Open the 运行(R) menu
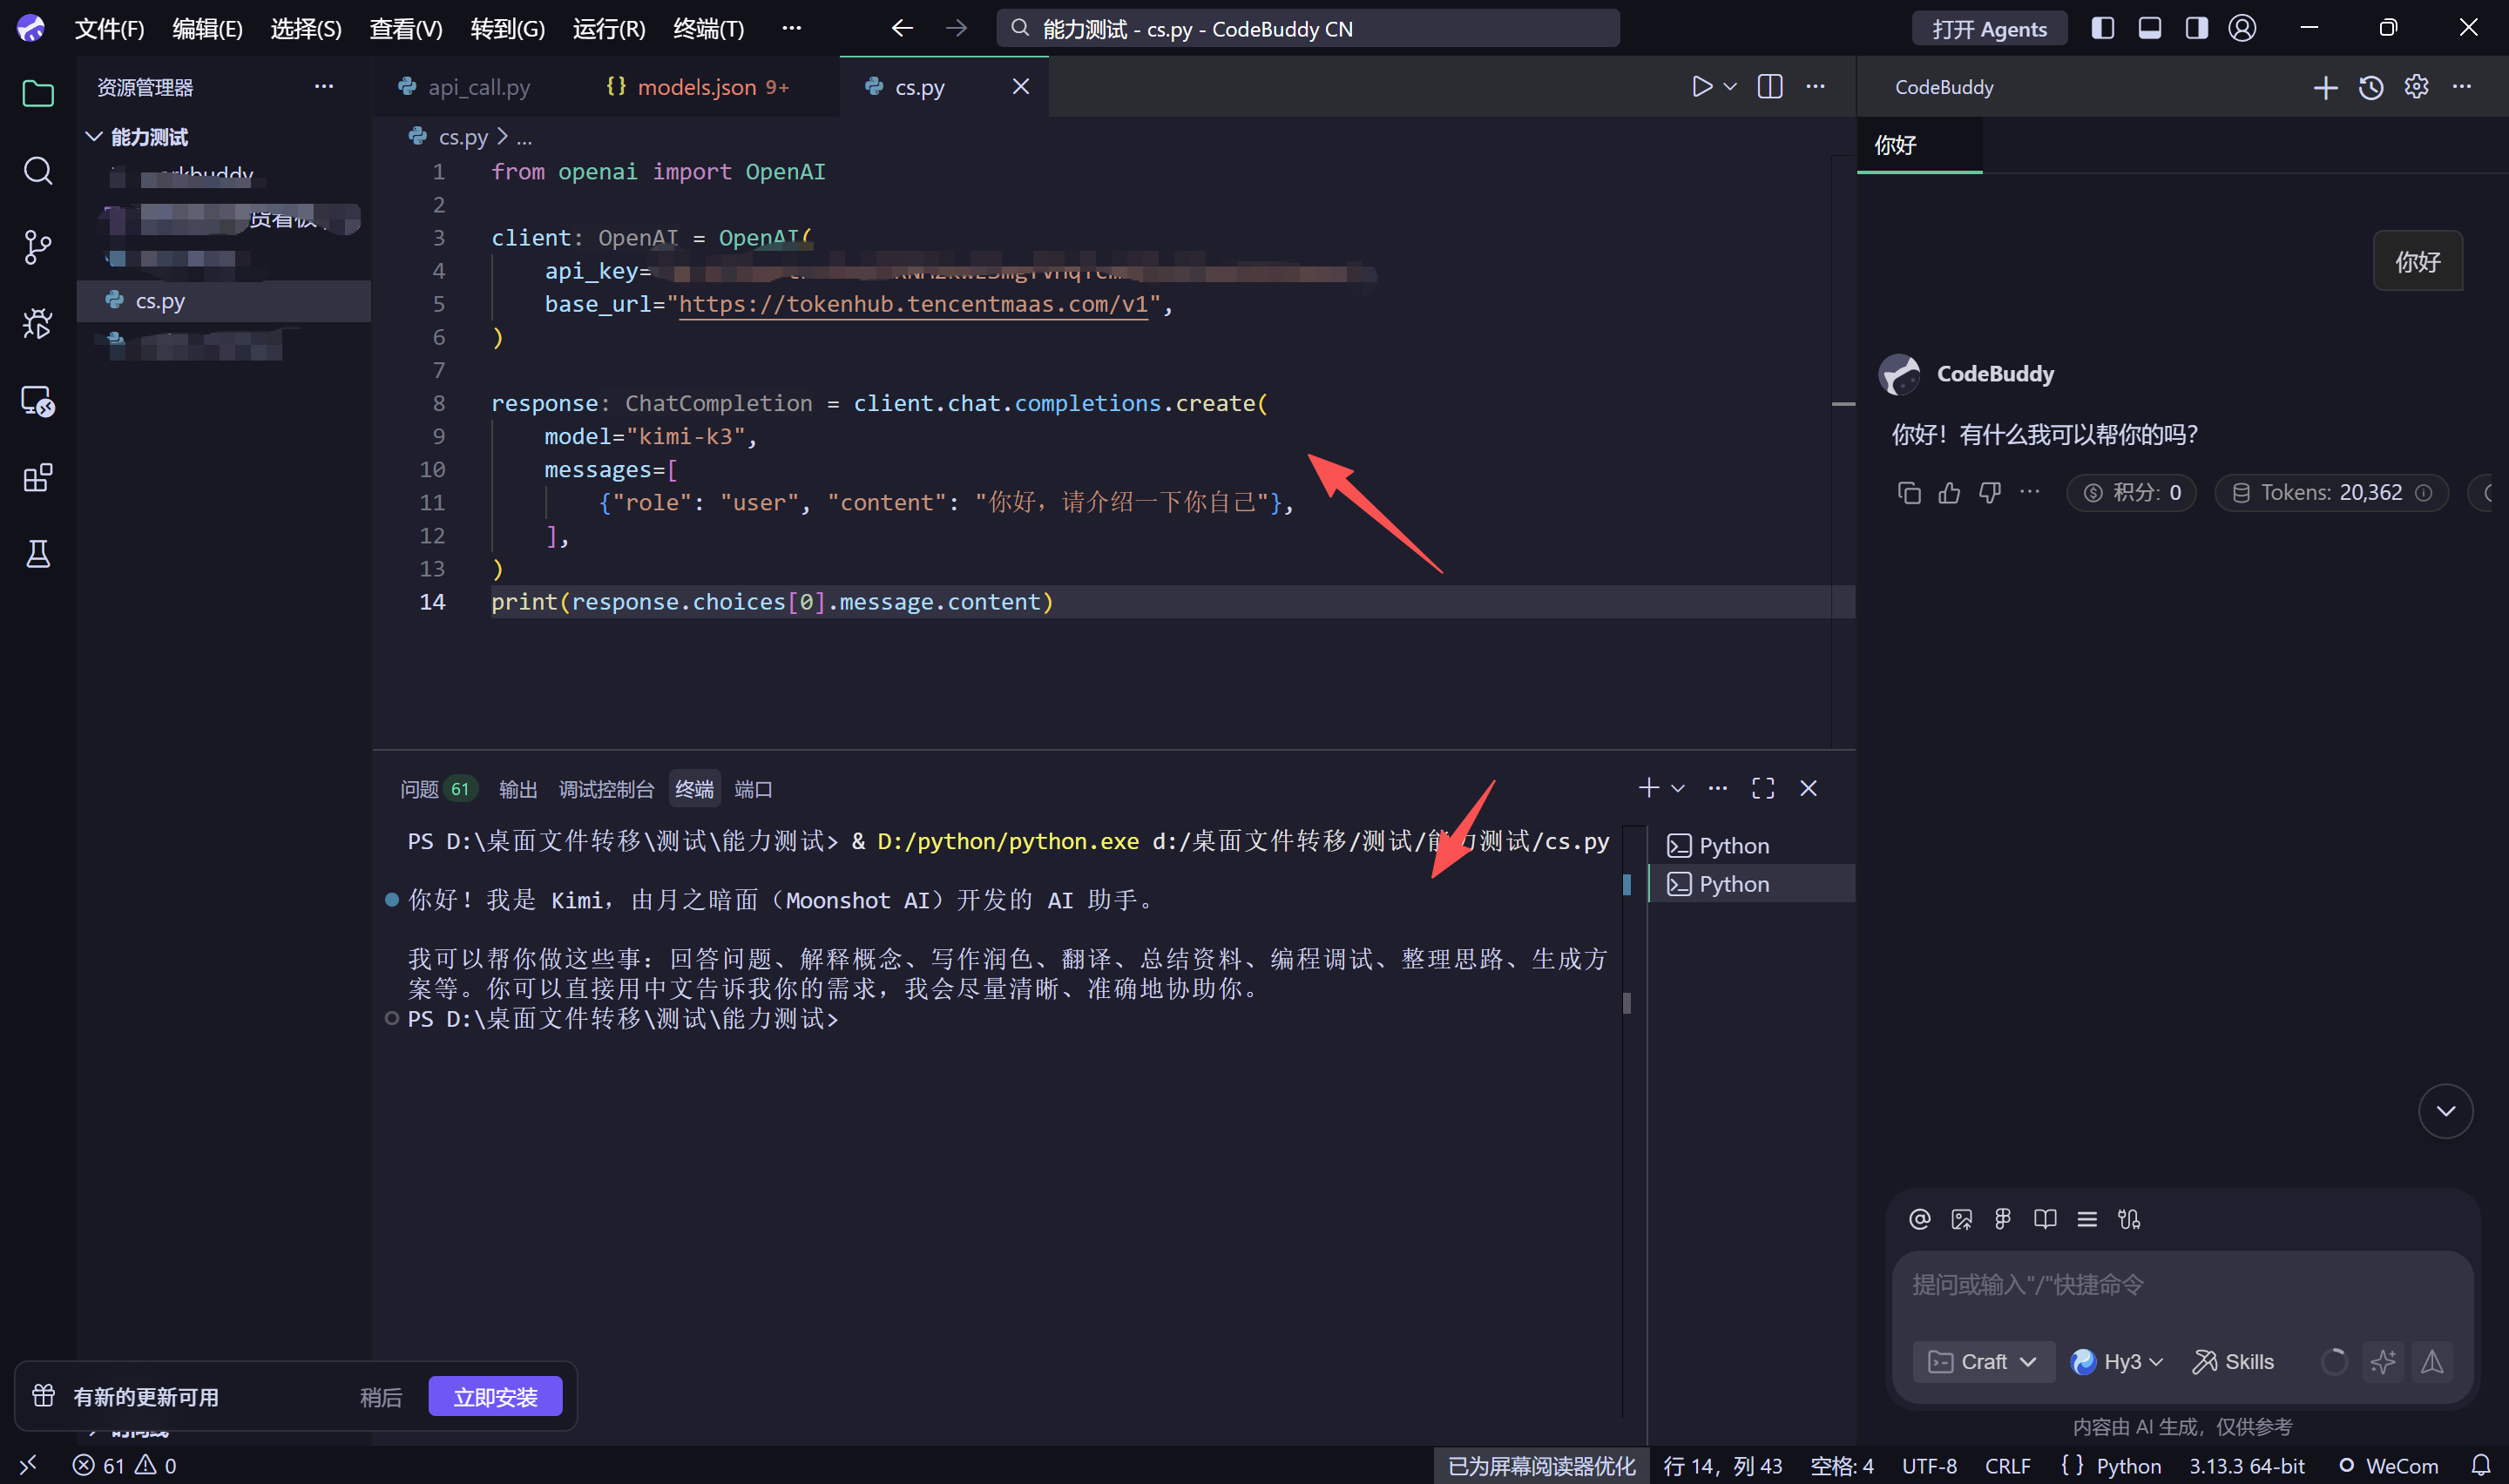The image size is (2509, 1484). (x=609, y=29)
